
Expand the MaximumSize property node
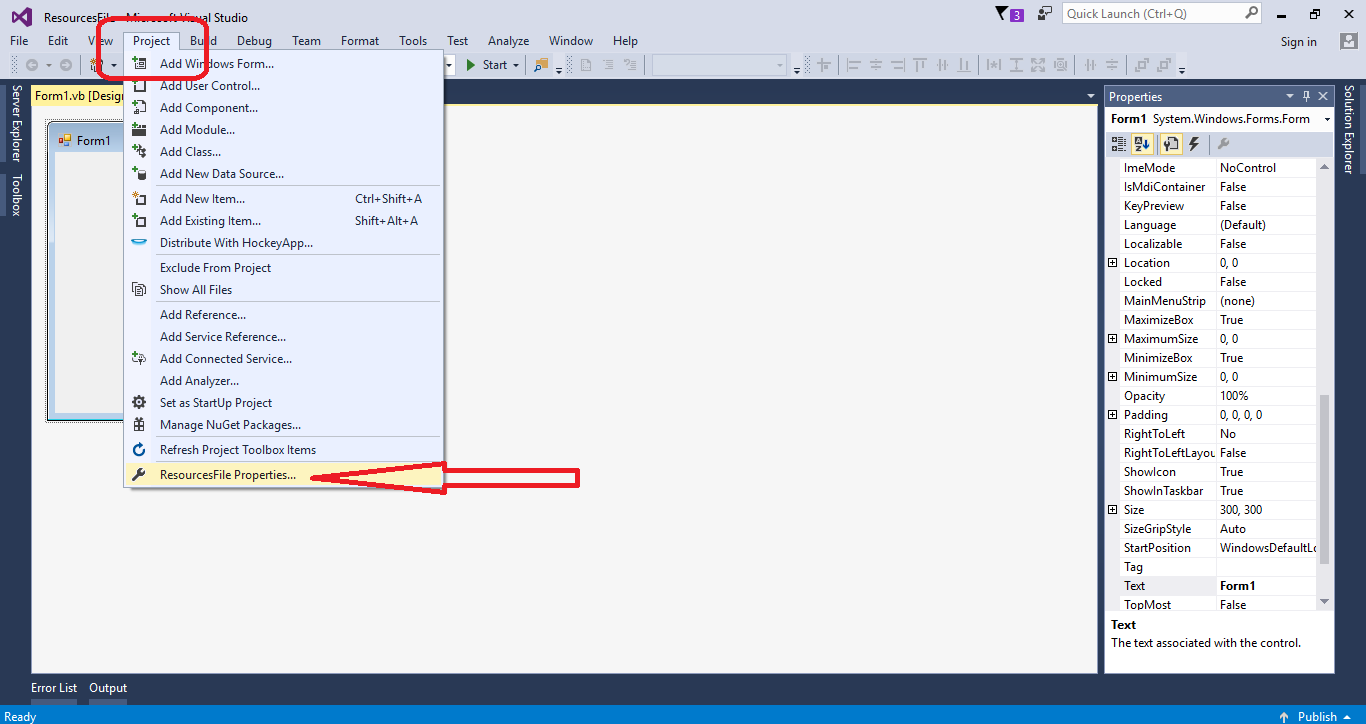[1112, 339]
